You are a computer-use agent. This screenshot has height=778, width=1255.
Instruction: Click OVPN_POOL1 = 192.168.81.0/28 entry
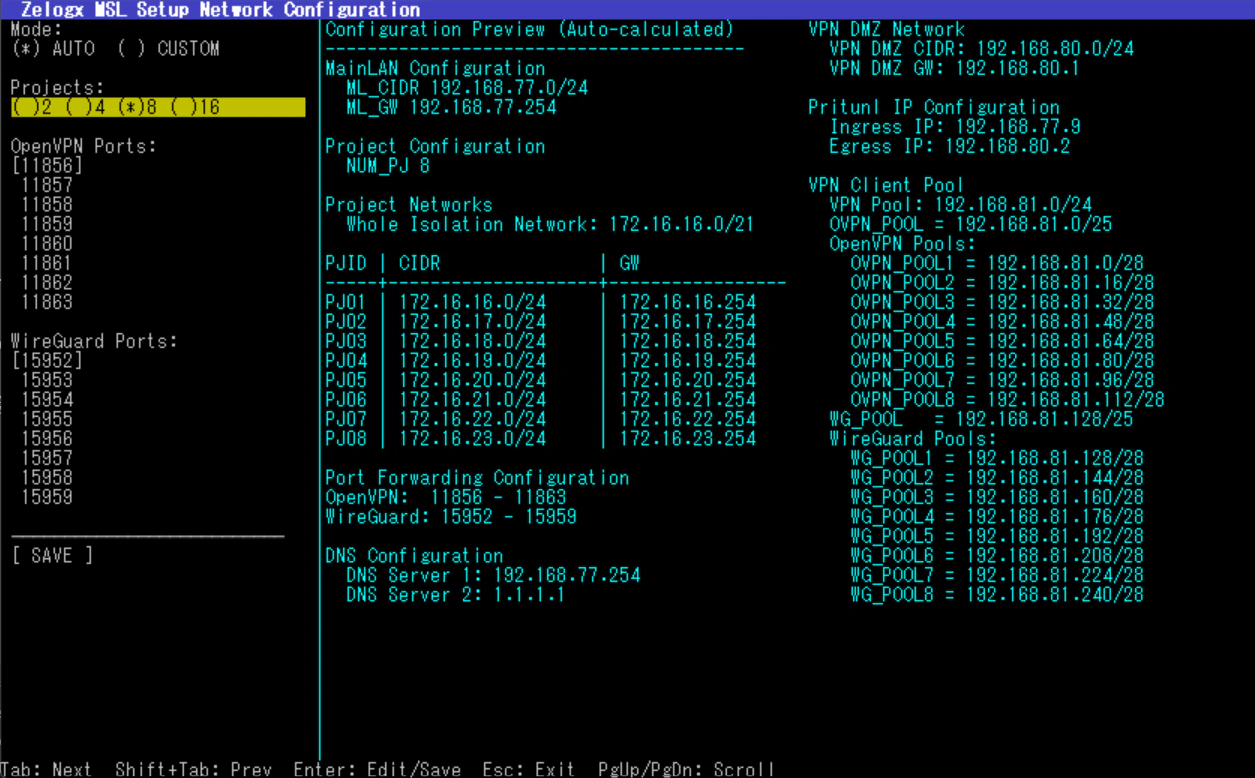pos(997,263)
